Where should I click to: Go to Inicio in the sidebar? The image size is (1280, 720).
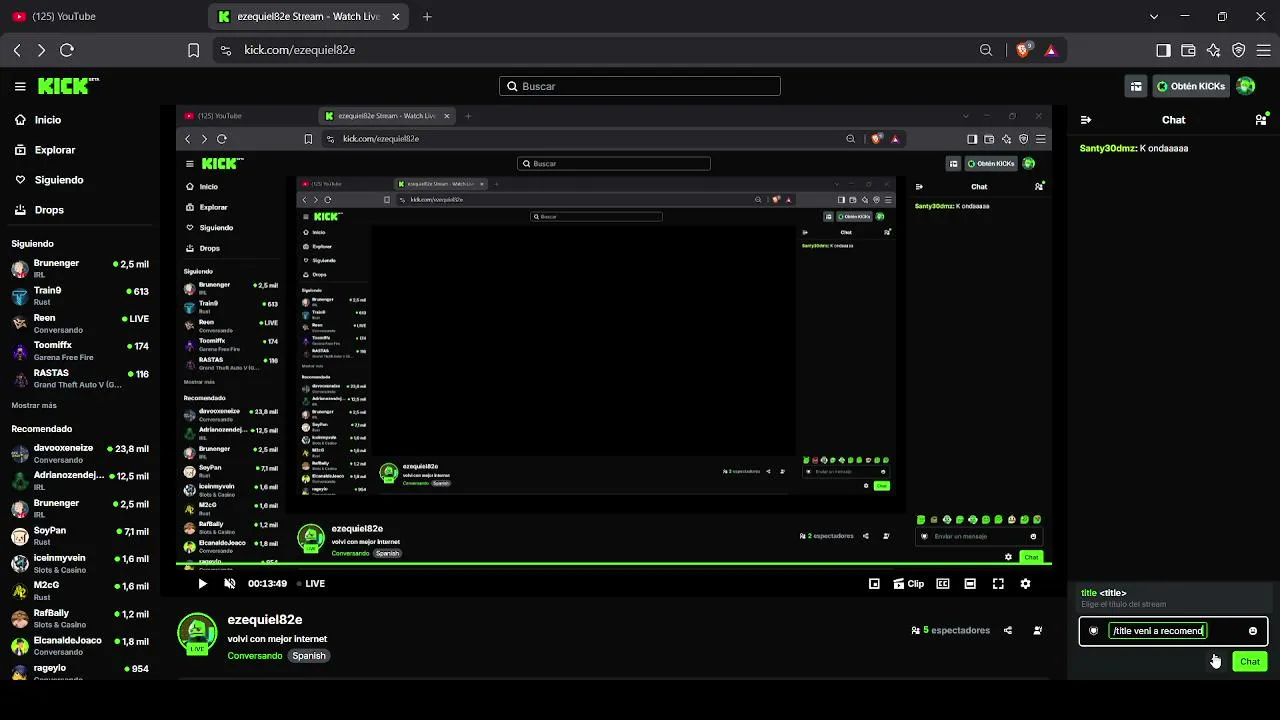pyautogui.click(x=47, y=120)
